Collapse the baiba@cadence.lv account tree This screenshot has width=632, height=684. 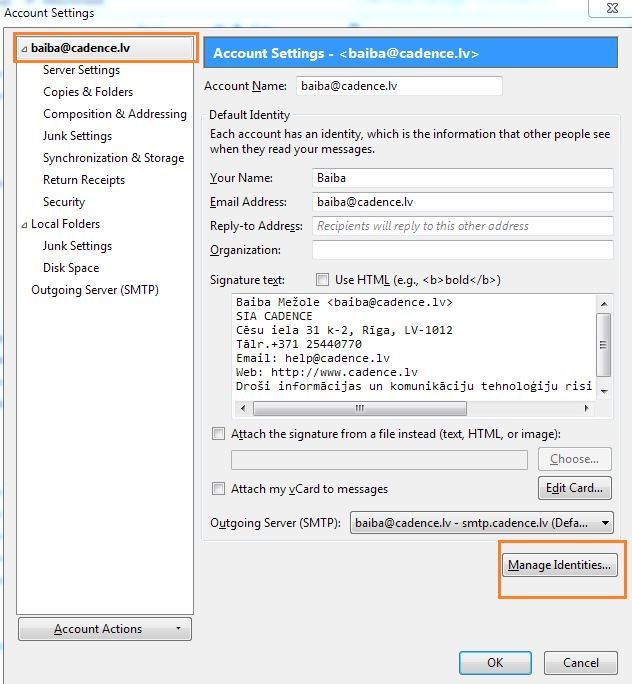pyautogui.click(x=25, y=48)
